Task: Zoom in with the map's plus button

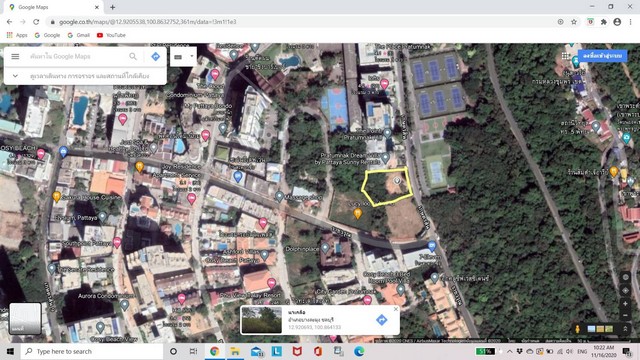Action: [x=625, y=304]
